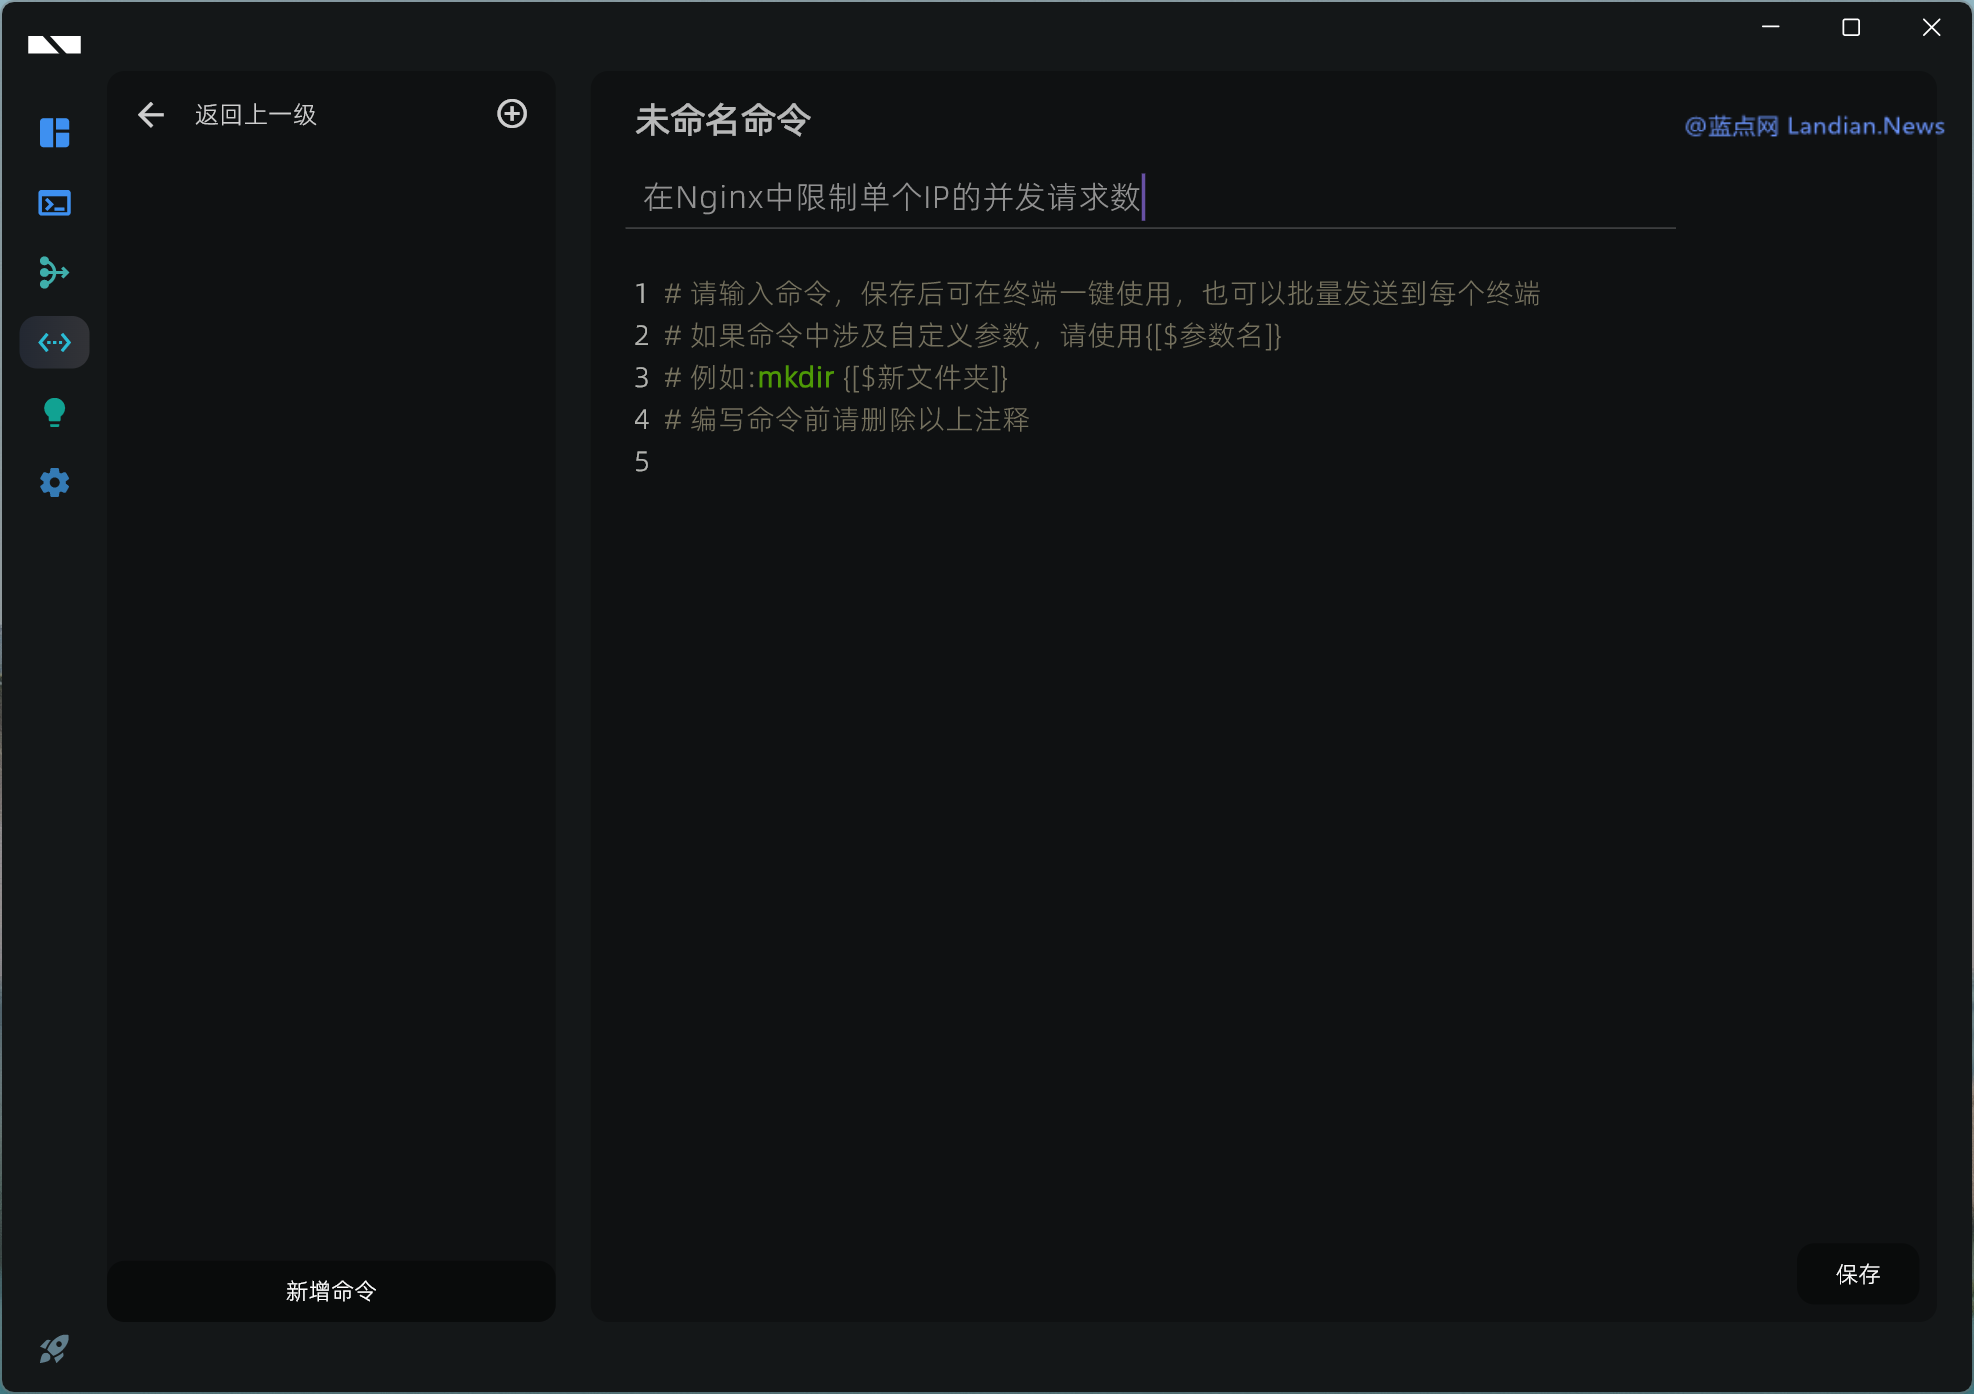This screenshot has height=1394, width=1974.
Task: Open the lightbulb tips icon
Action: pos(54,412)
